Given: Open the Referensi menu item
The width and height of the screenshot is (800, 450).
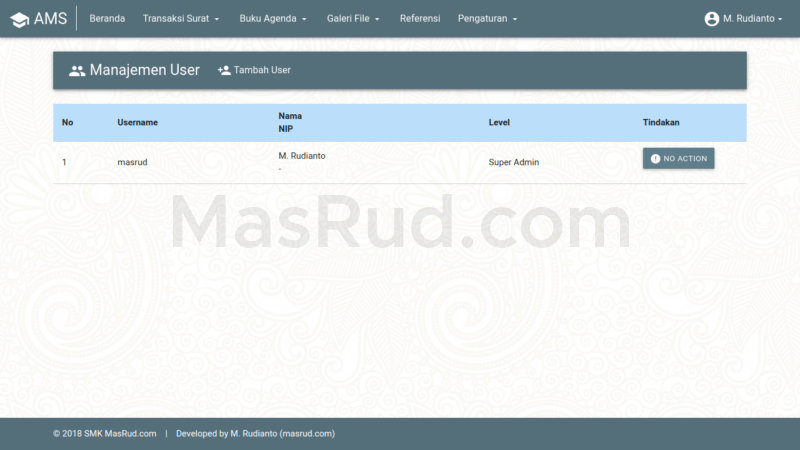Looking at the screenshot, I should pyautogui.click(x=420, y=19).
